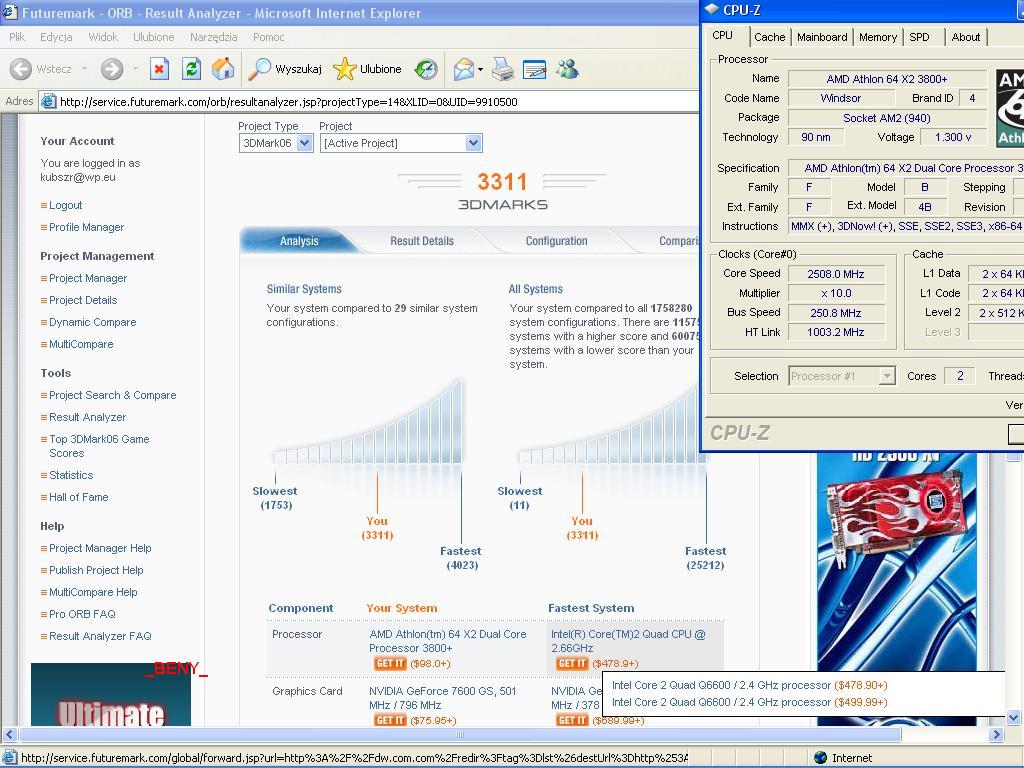Open the Edycja menu
The height and width of the screenshot is (768, 1024).
click(x=56, y=37)
